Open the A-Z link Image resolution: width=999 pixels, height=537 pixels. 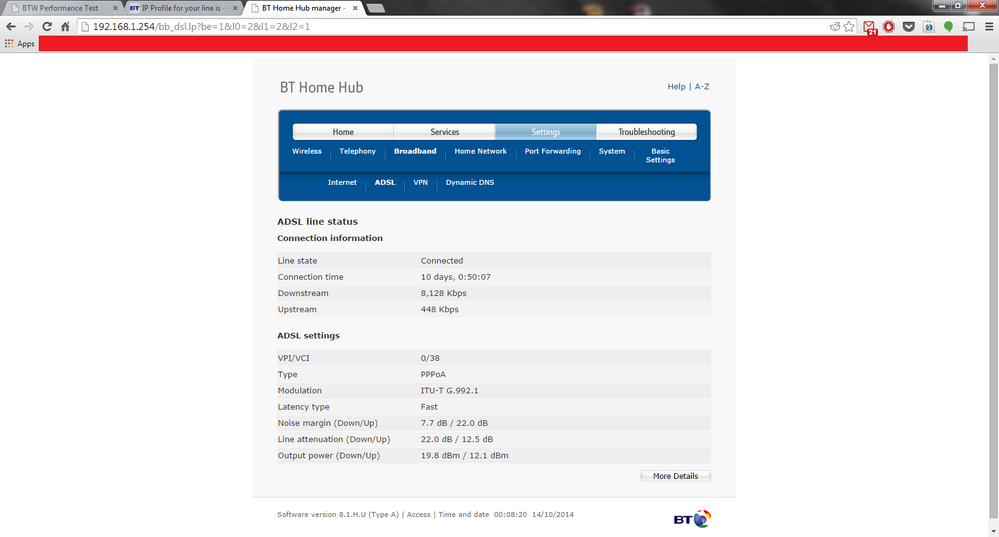[701, 87]
